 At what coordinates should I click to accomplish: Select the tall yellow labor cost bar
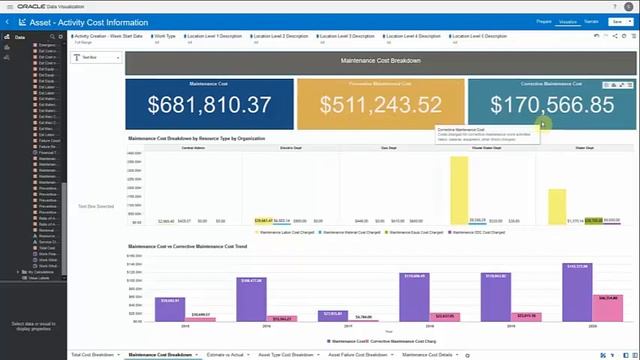(x=459, y=190)
